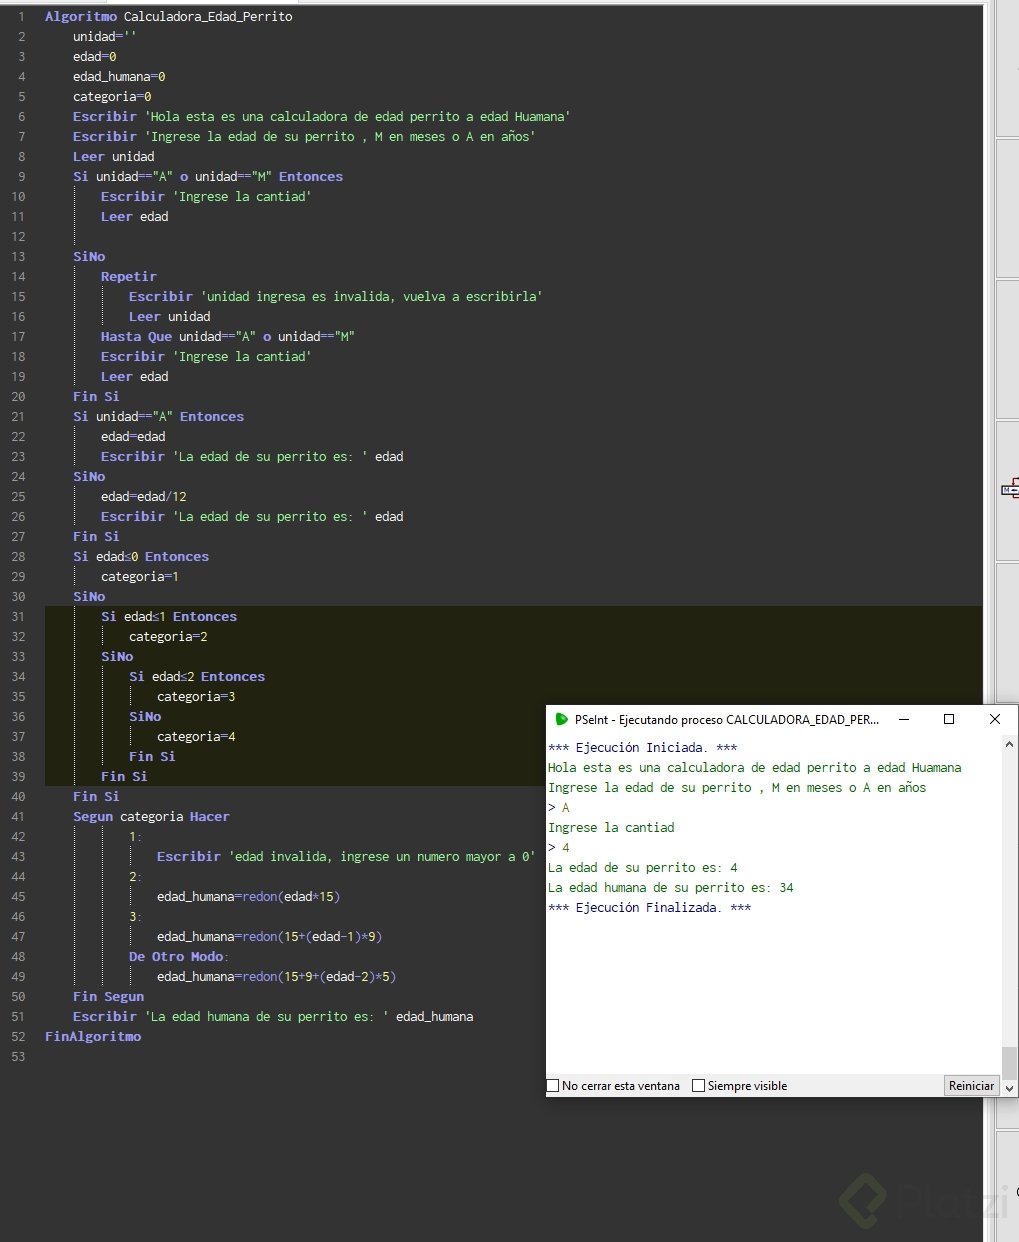Enable 'No cerrar esta ventana' checkbox

coord(553,1086)
